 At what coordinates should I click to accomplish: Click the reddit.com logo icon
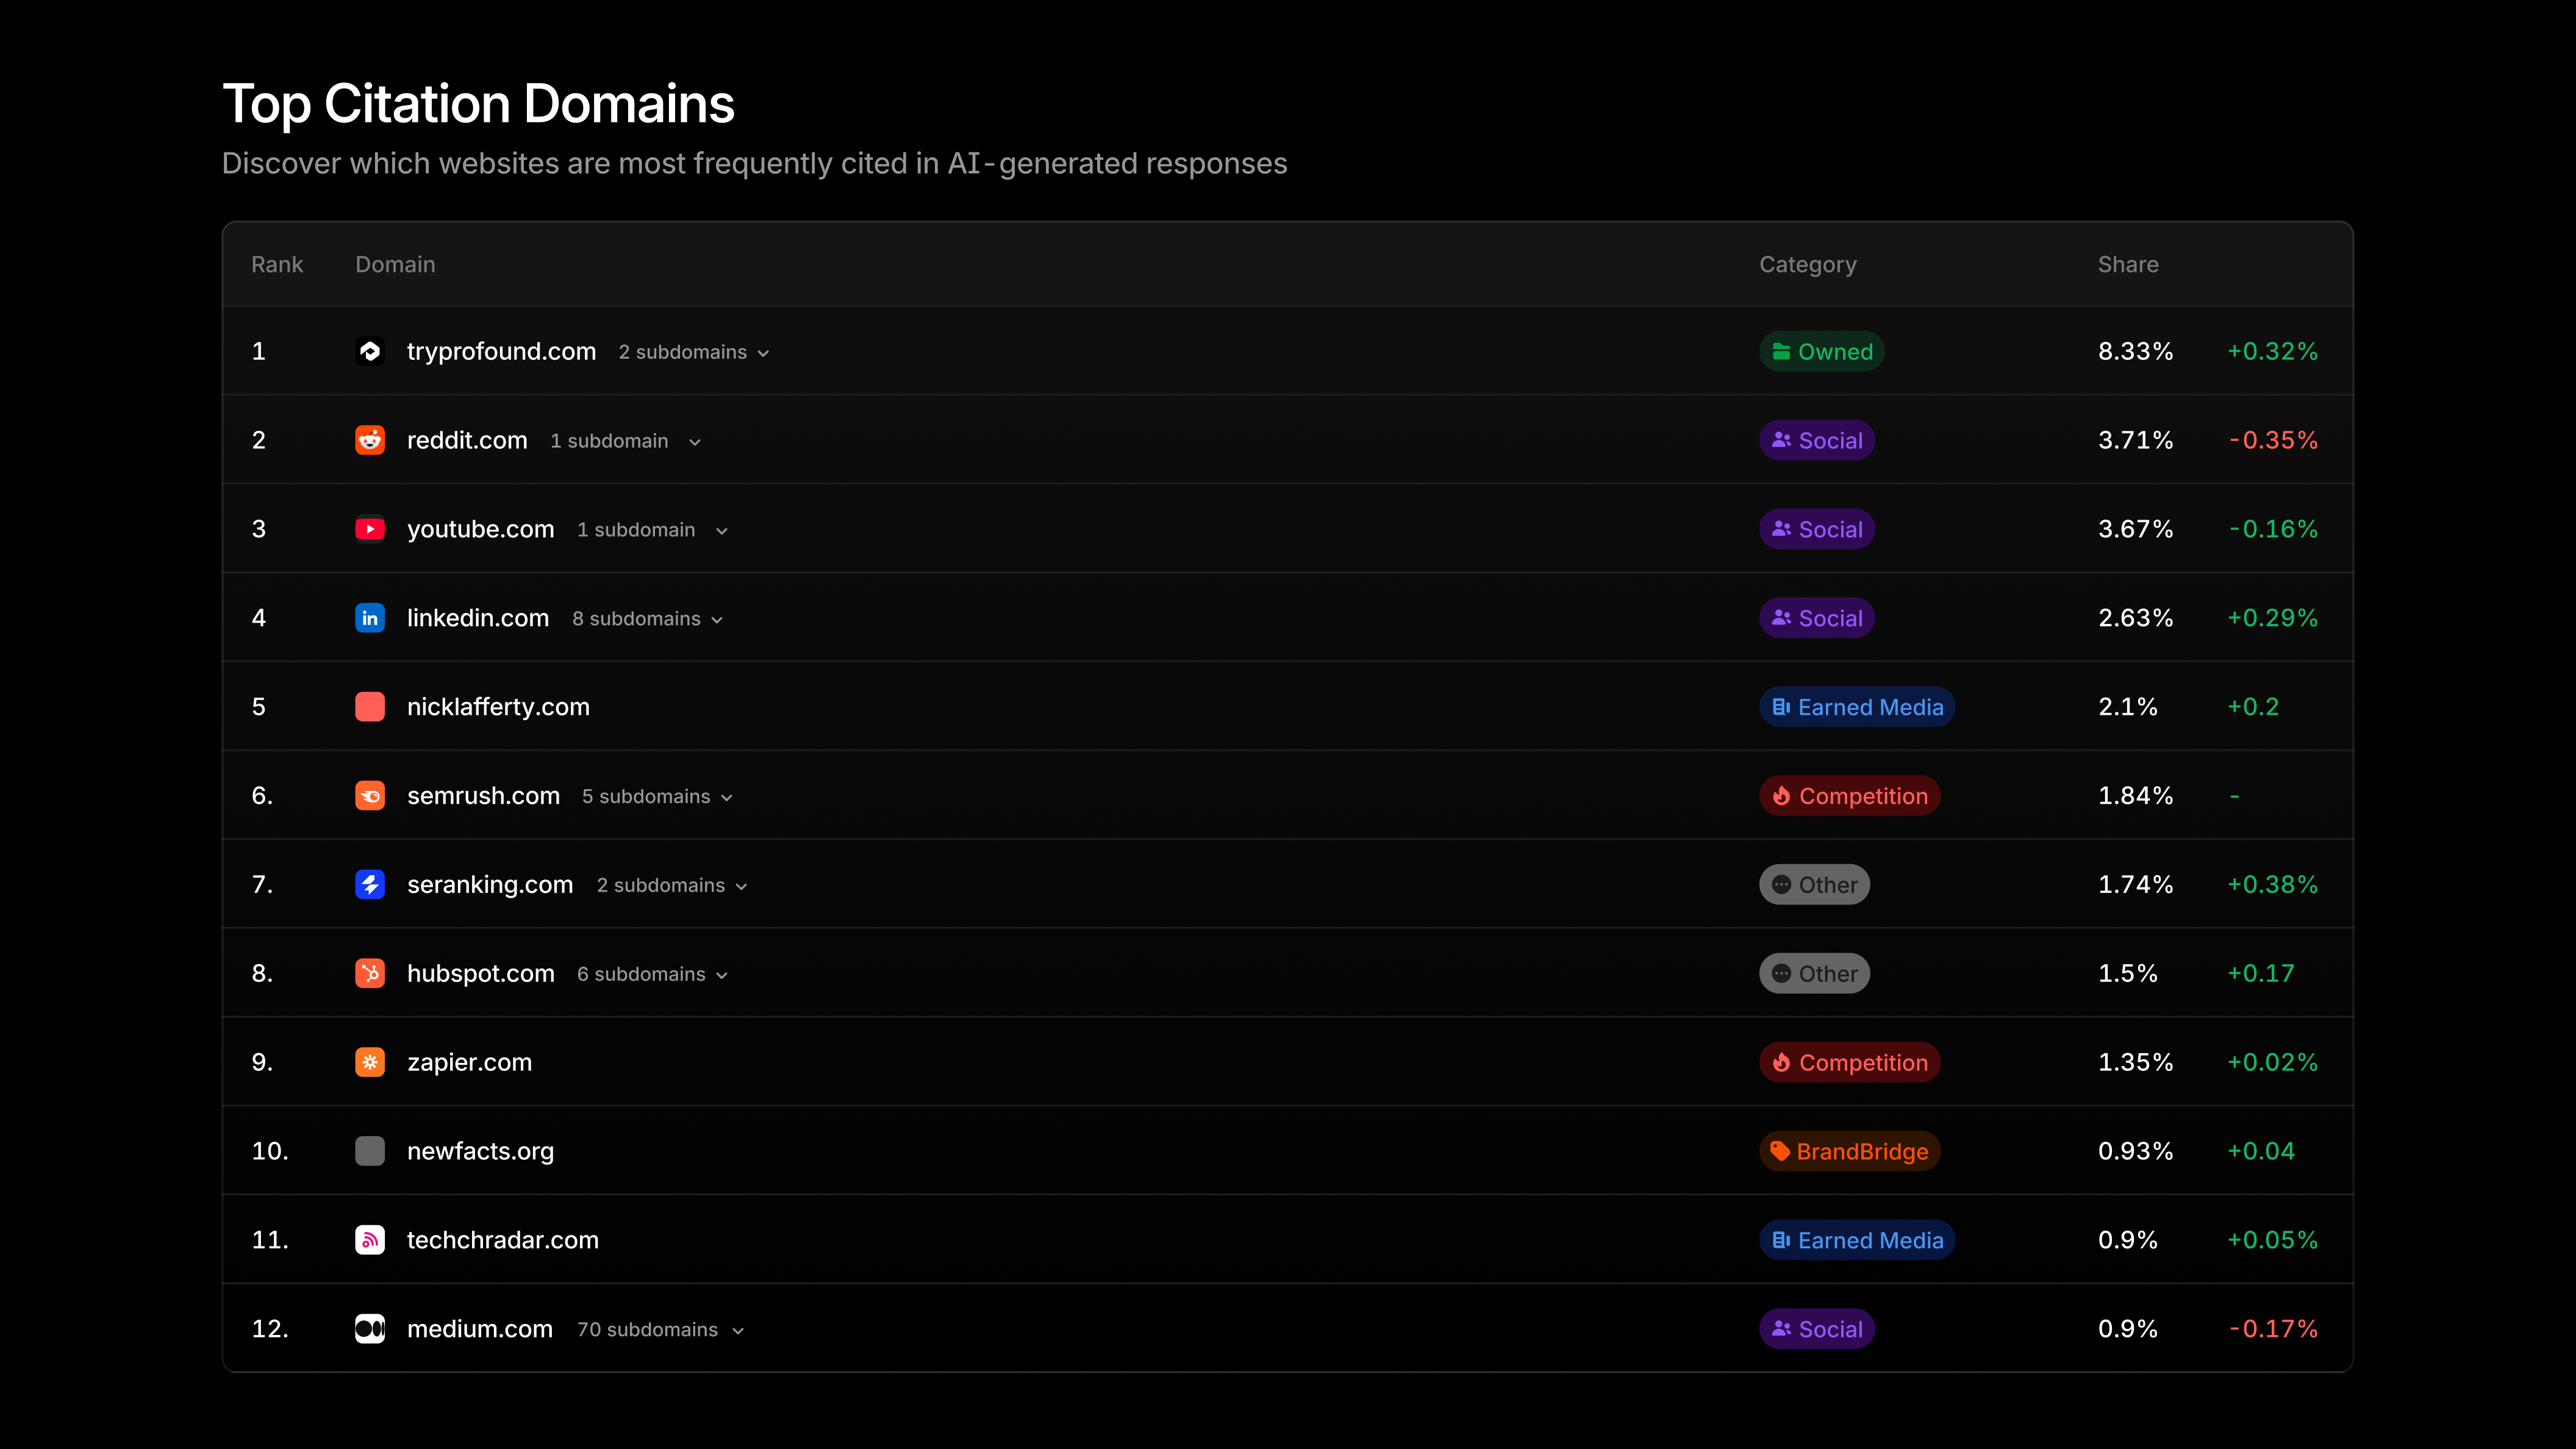(x=370, y=440)
